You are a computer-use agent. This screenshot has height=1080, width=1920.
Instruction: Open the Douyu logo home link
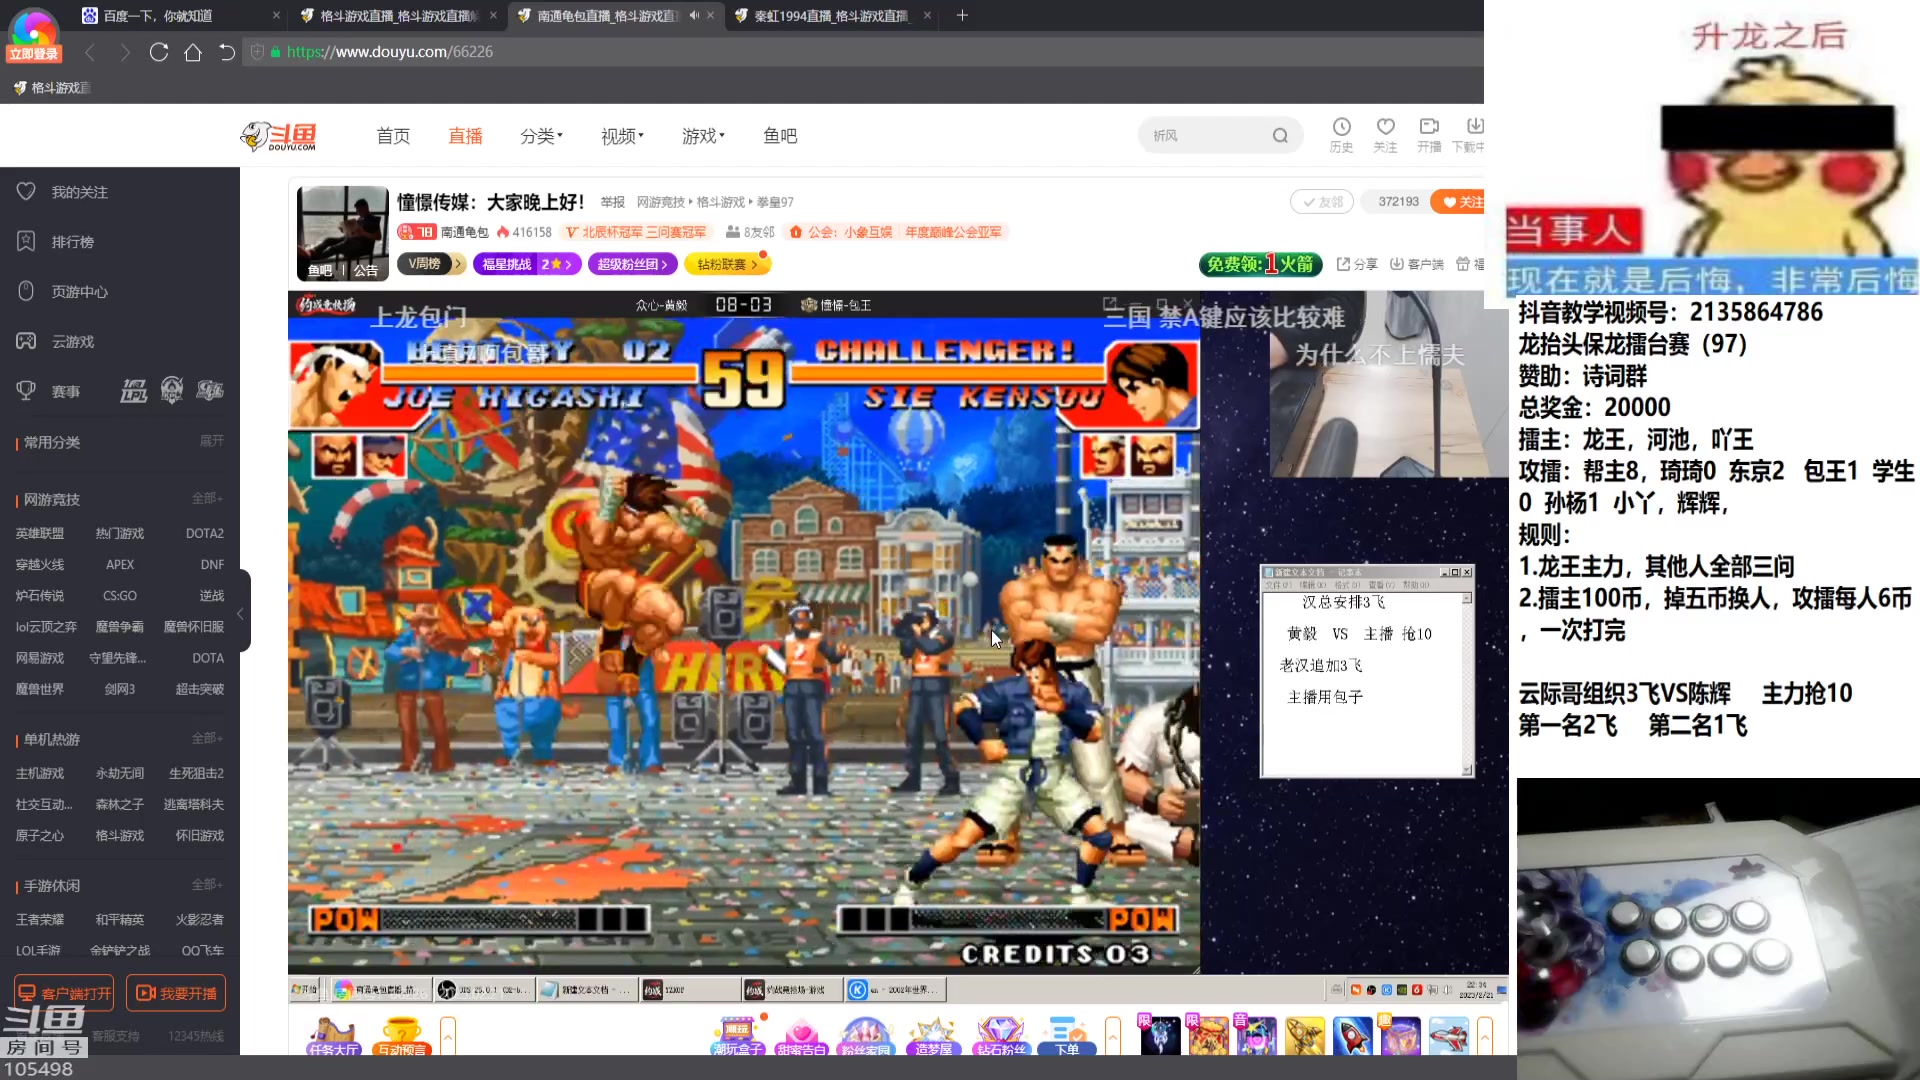point(279,136)
